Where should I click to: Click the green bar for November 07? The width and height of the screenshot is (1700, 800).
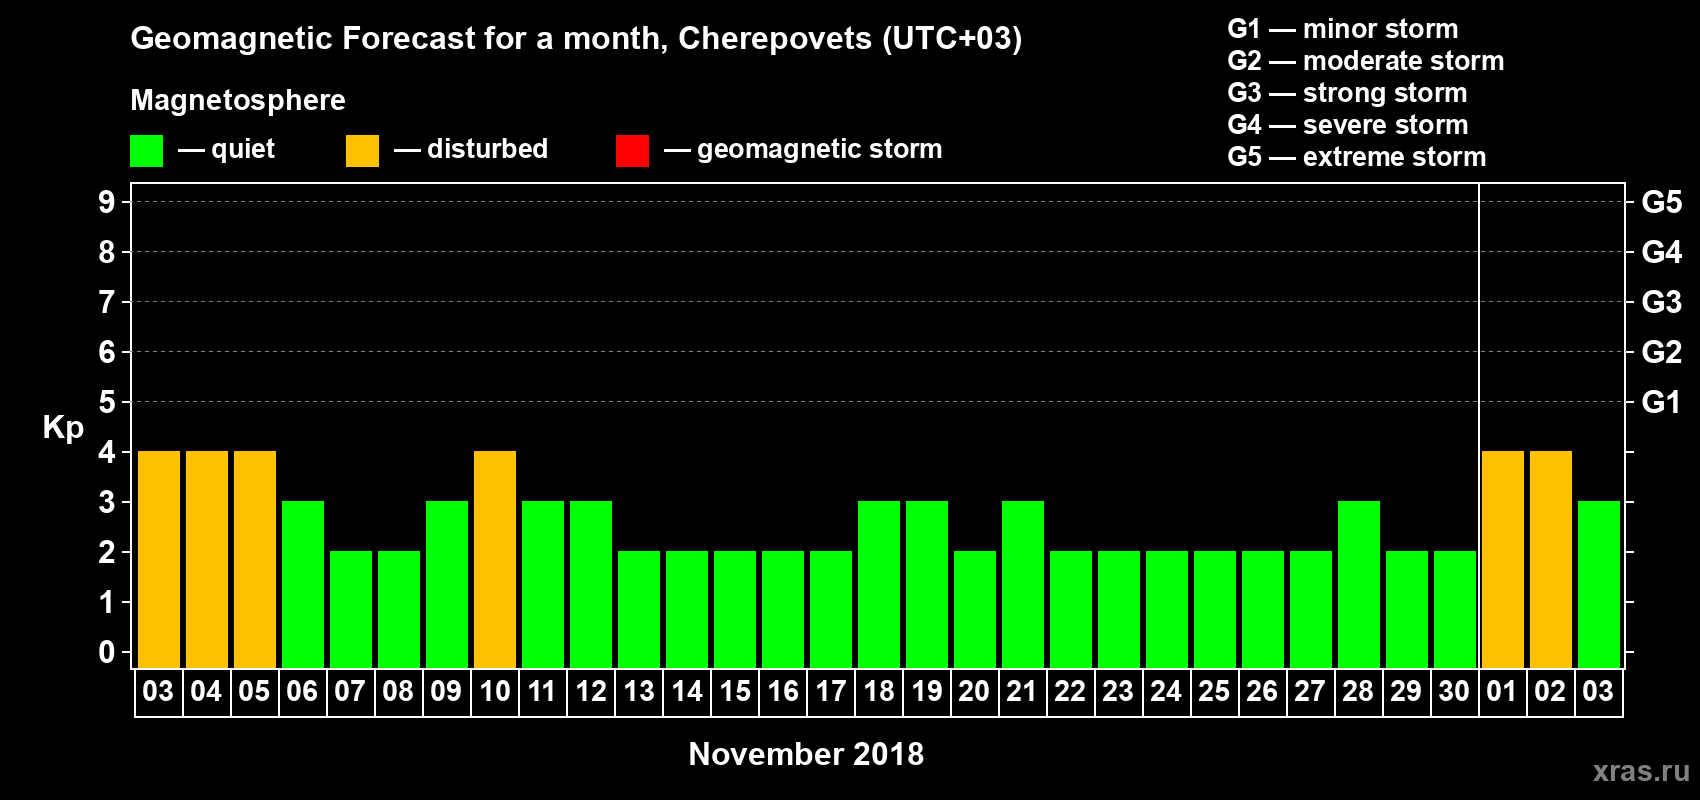pyautogui.click(x=351, y=610)
